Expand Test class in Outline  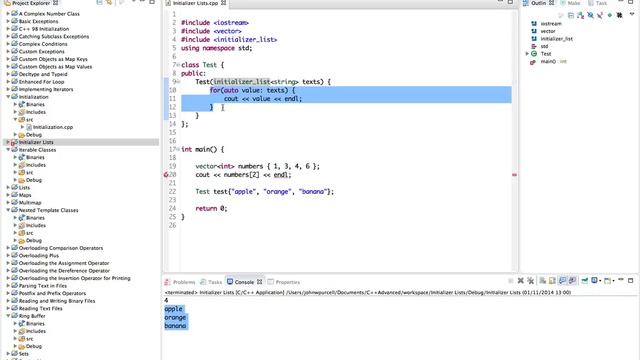coord(527,54)
